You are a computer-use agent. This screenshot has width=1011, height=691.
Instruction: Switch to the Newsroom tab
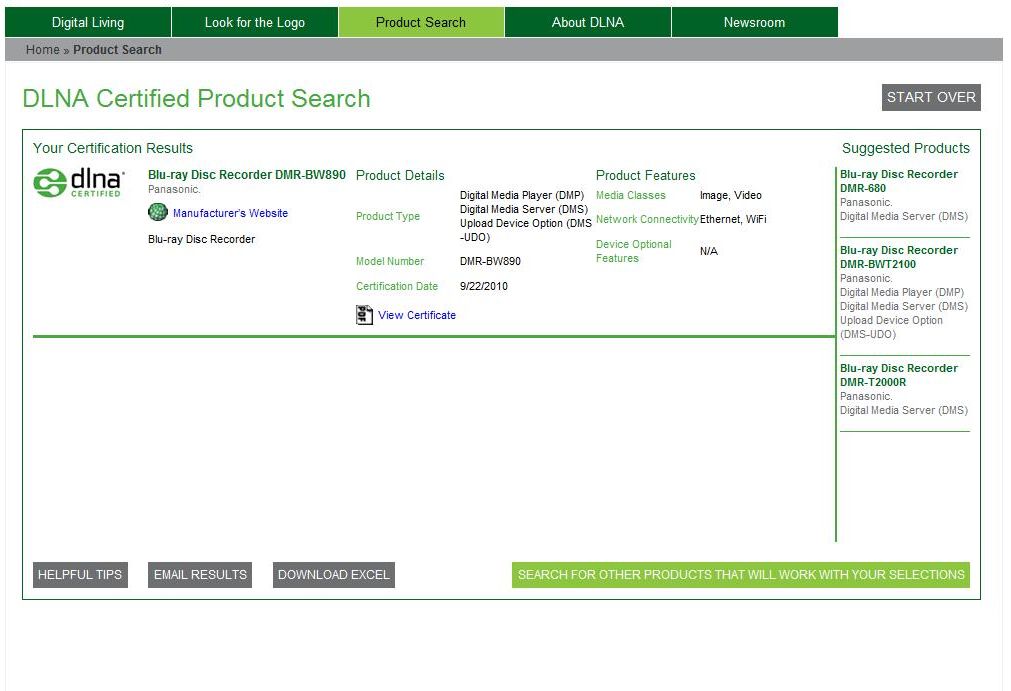point(754,22)
